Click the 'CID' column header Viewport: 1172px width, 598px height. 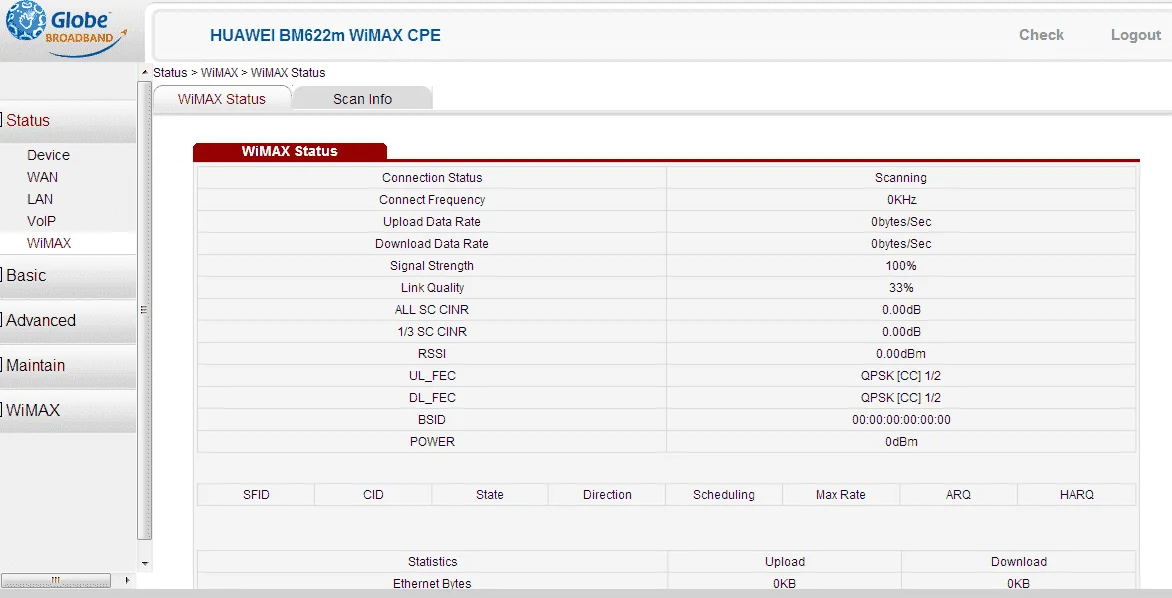[373, 495]
